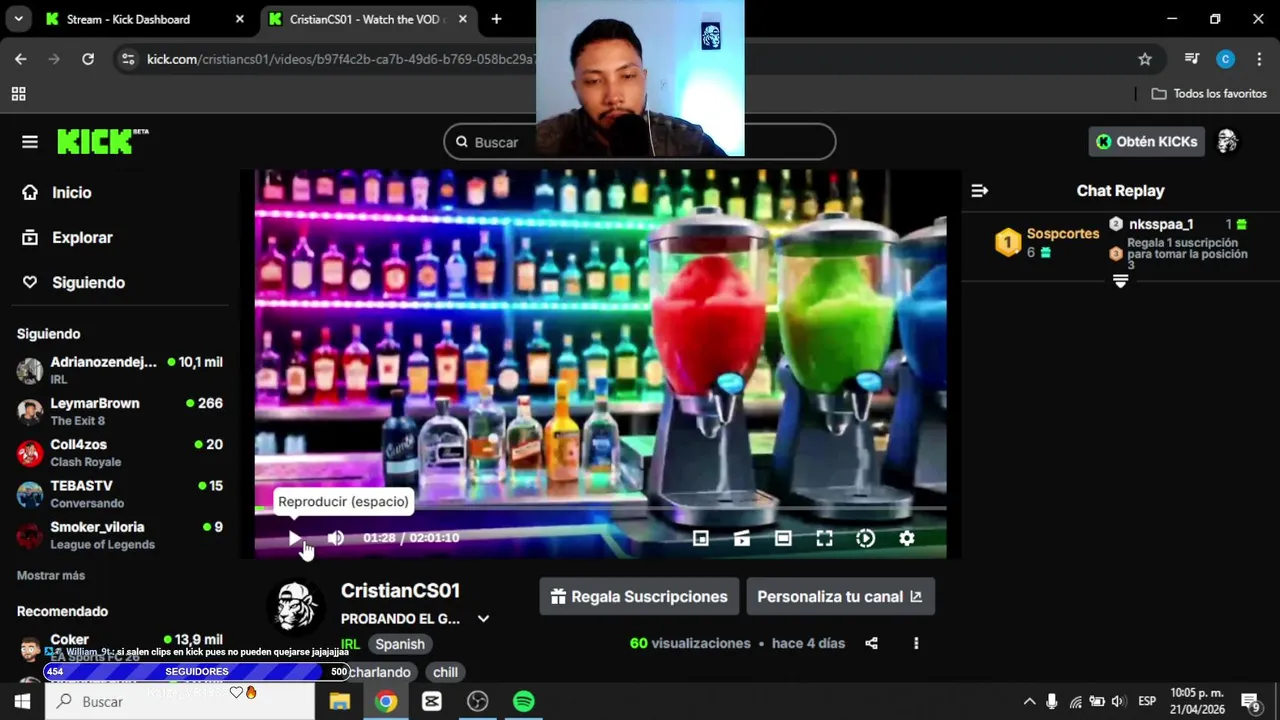Open the user profile avatar menu

tap(1227, 142)
